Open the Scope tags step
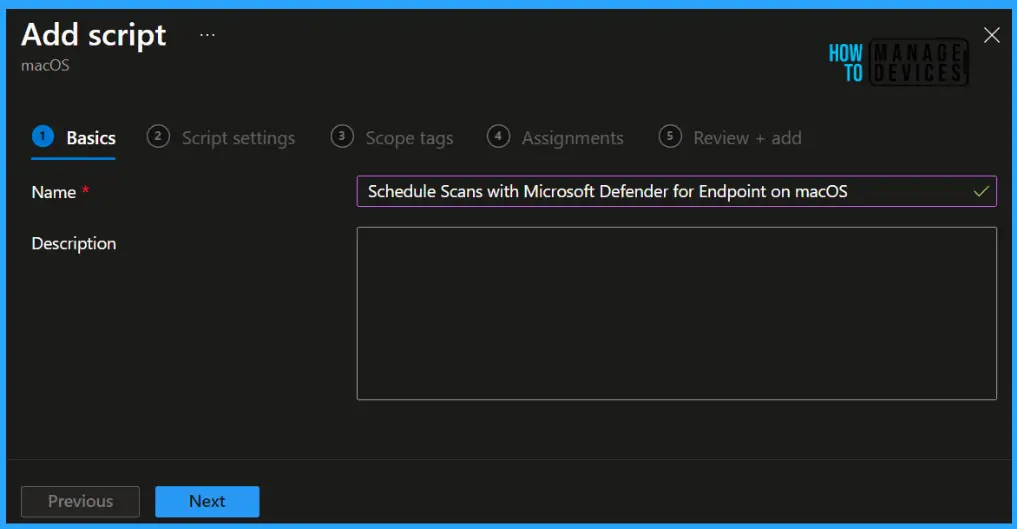Image resolution: width=1017 pixels, height=529 pixels. (x=392, y=137)
